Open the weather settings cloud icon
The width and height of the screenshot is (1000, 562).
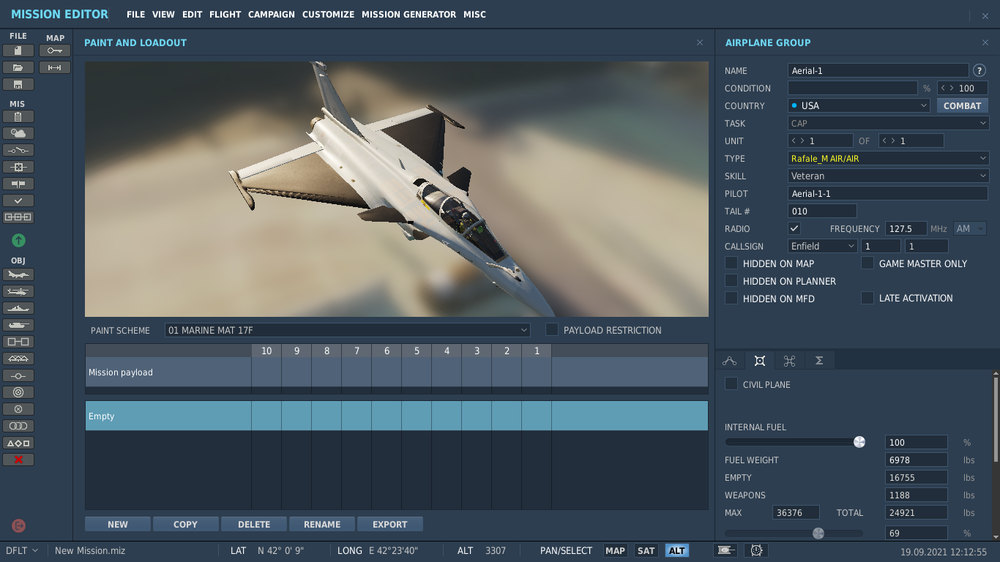coord(18,133)
